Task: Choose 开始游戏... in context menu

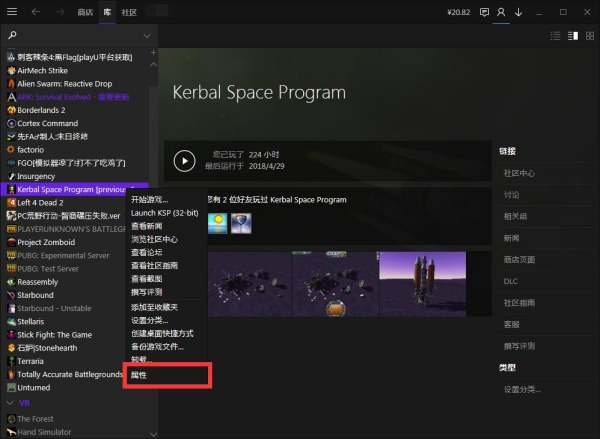Action: [x=149, y=199]
